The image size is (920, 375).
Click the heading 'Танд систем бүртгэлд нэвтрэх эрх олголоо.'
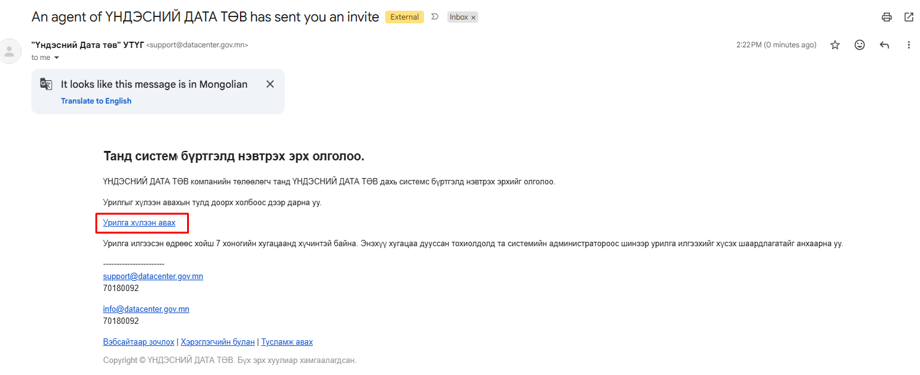point(234,157)
